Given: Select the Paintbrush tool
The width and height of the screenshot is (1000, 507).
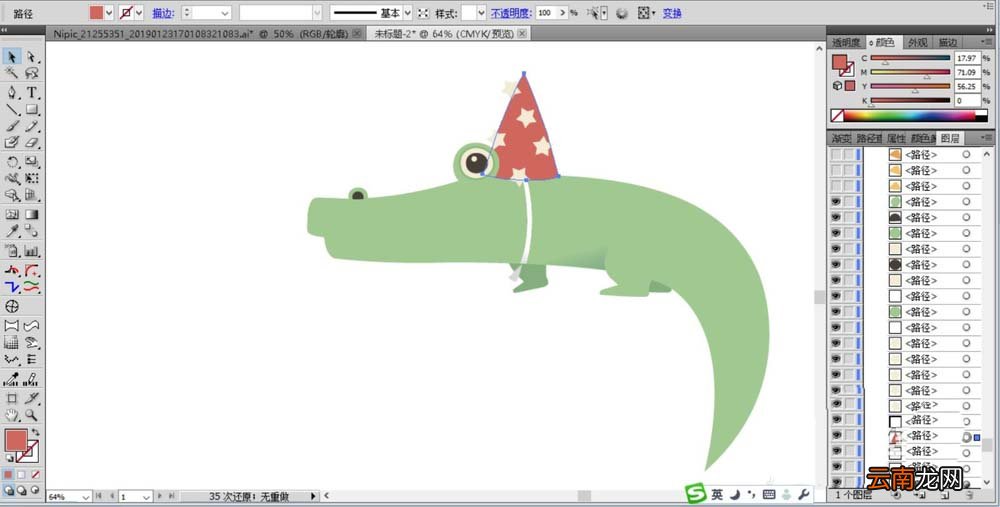Looking at the screenshot, I should click(x=11, y=126).
